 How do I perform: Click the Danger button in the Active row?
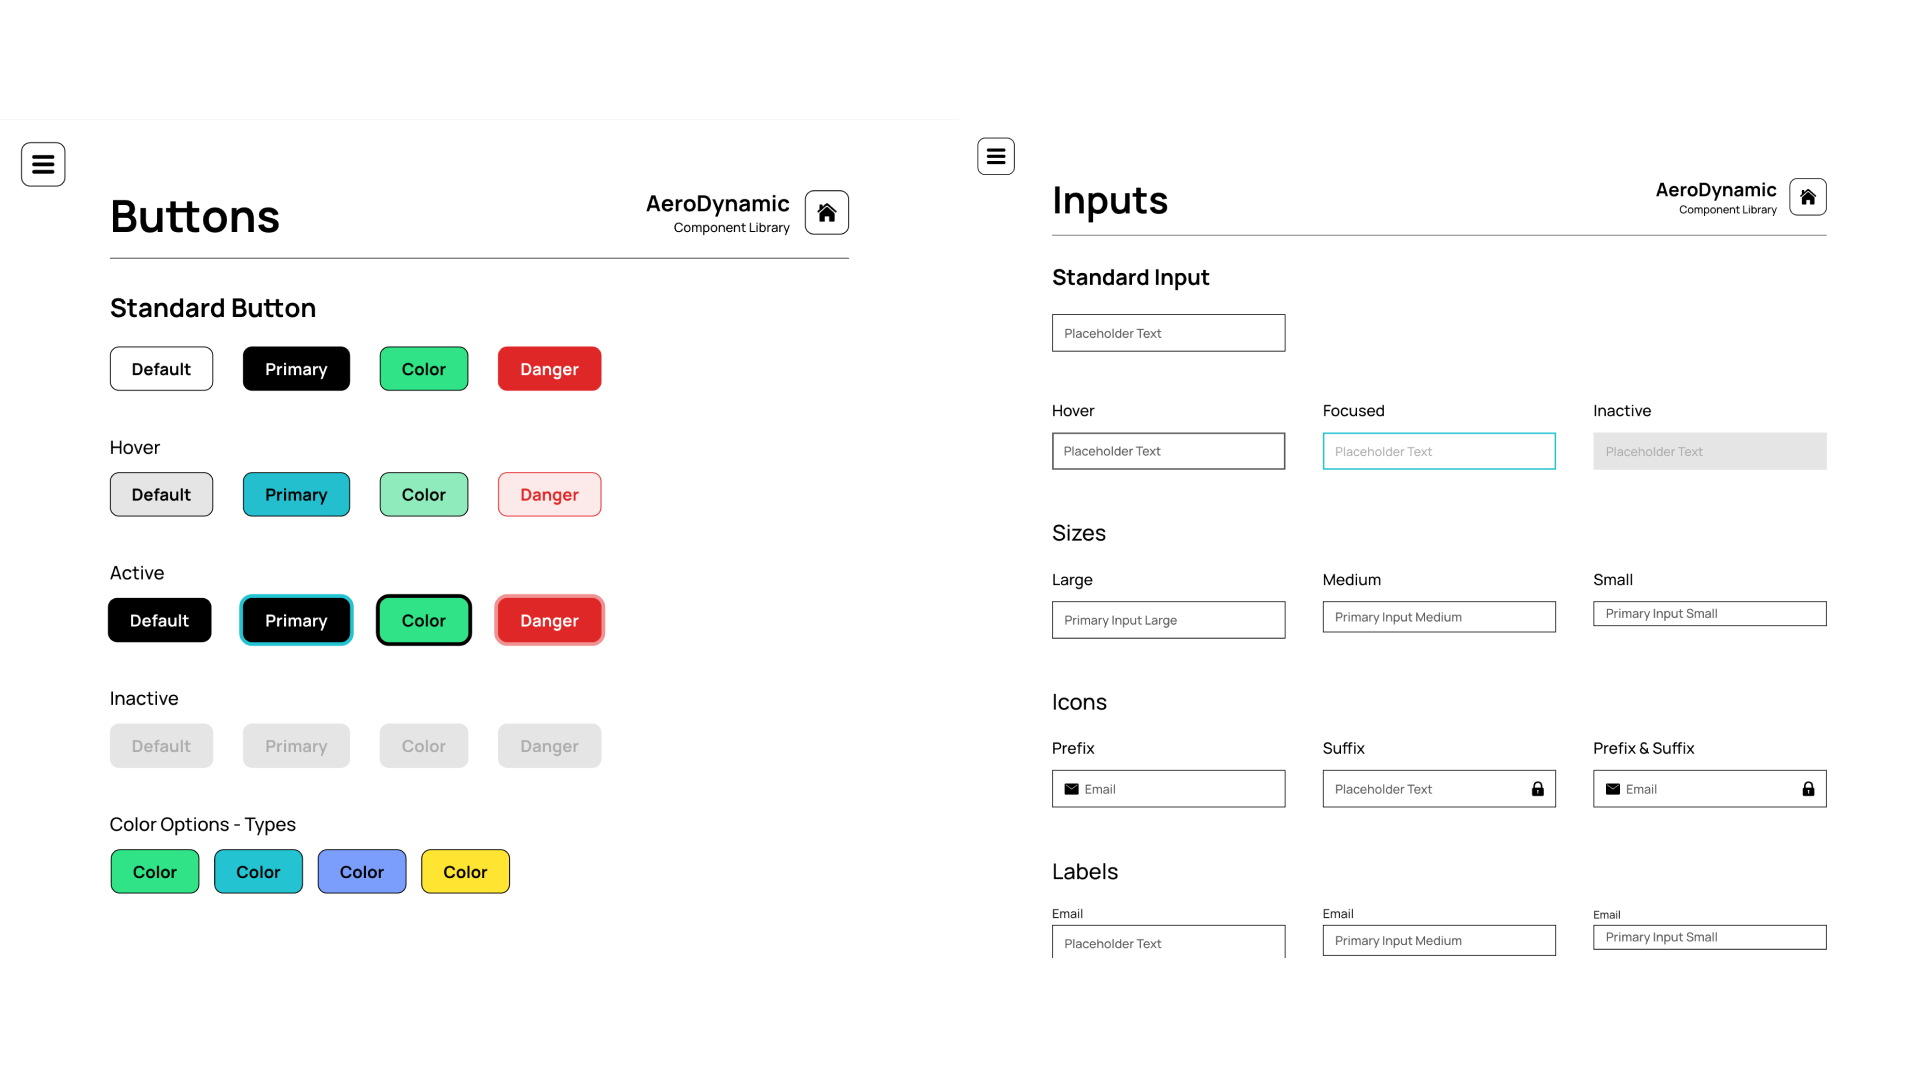point(549,620)
